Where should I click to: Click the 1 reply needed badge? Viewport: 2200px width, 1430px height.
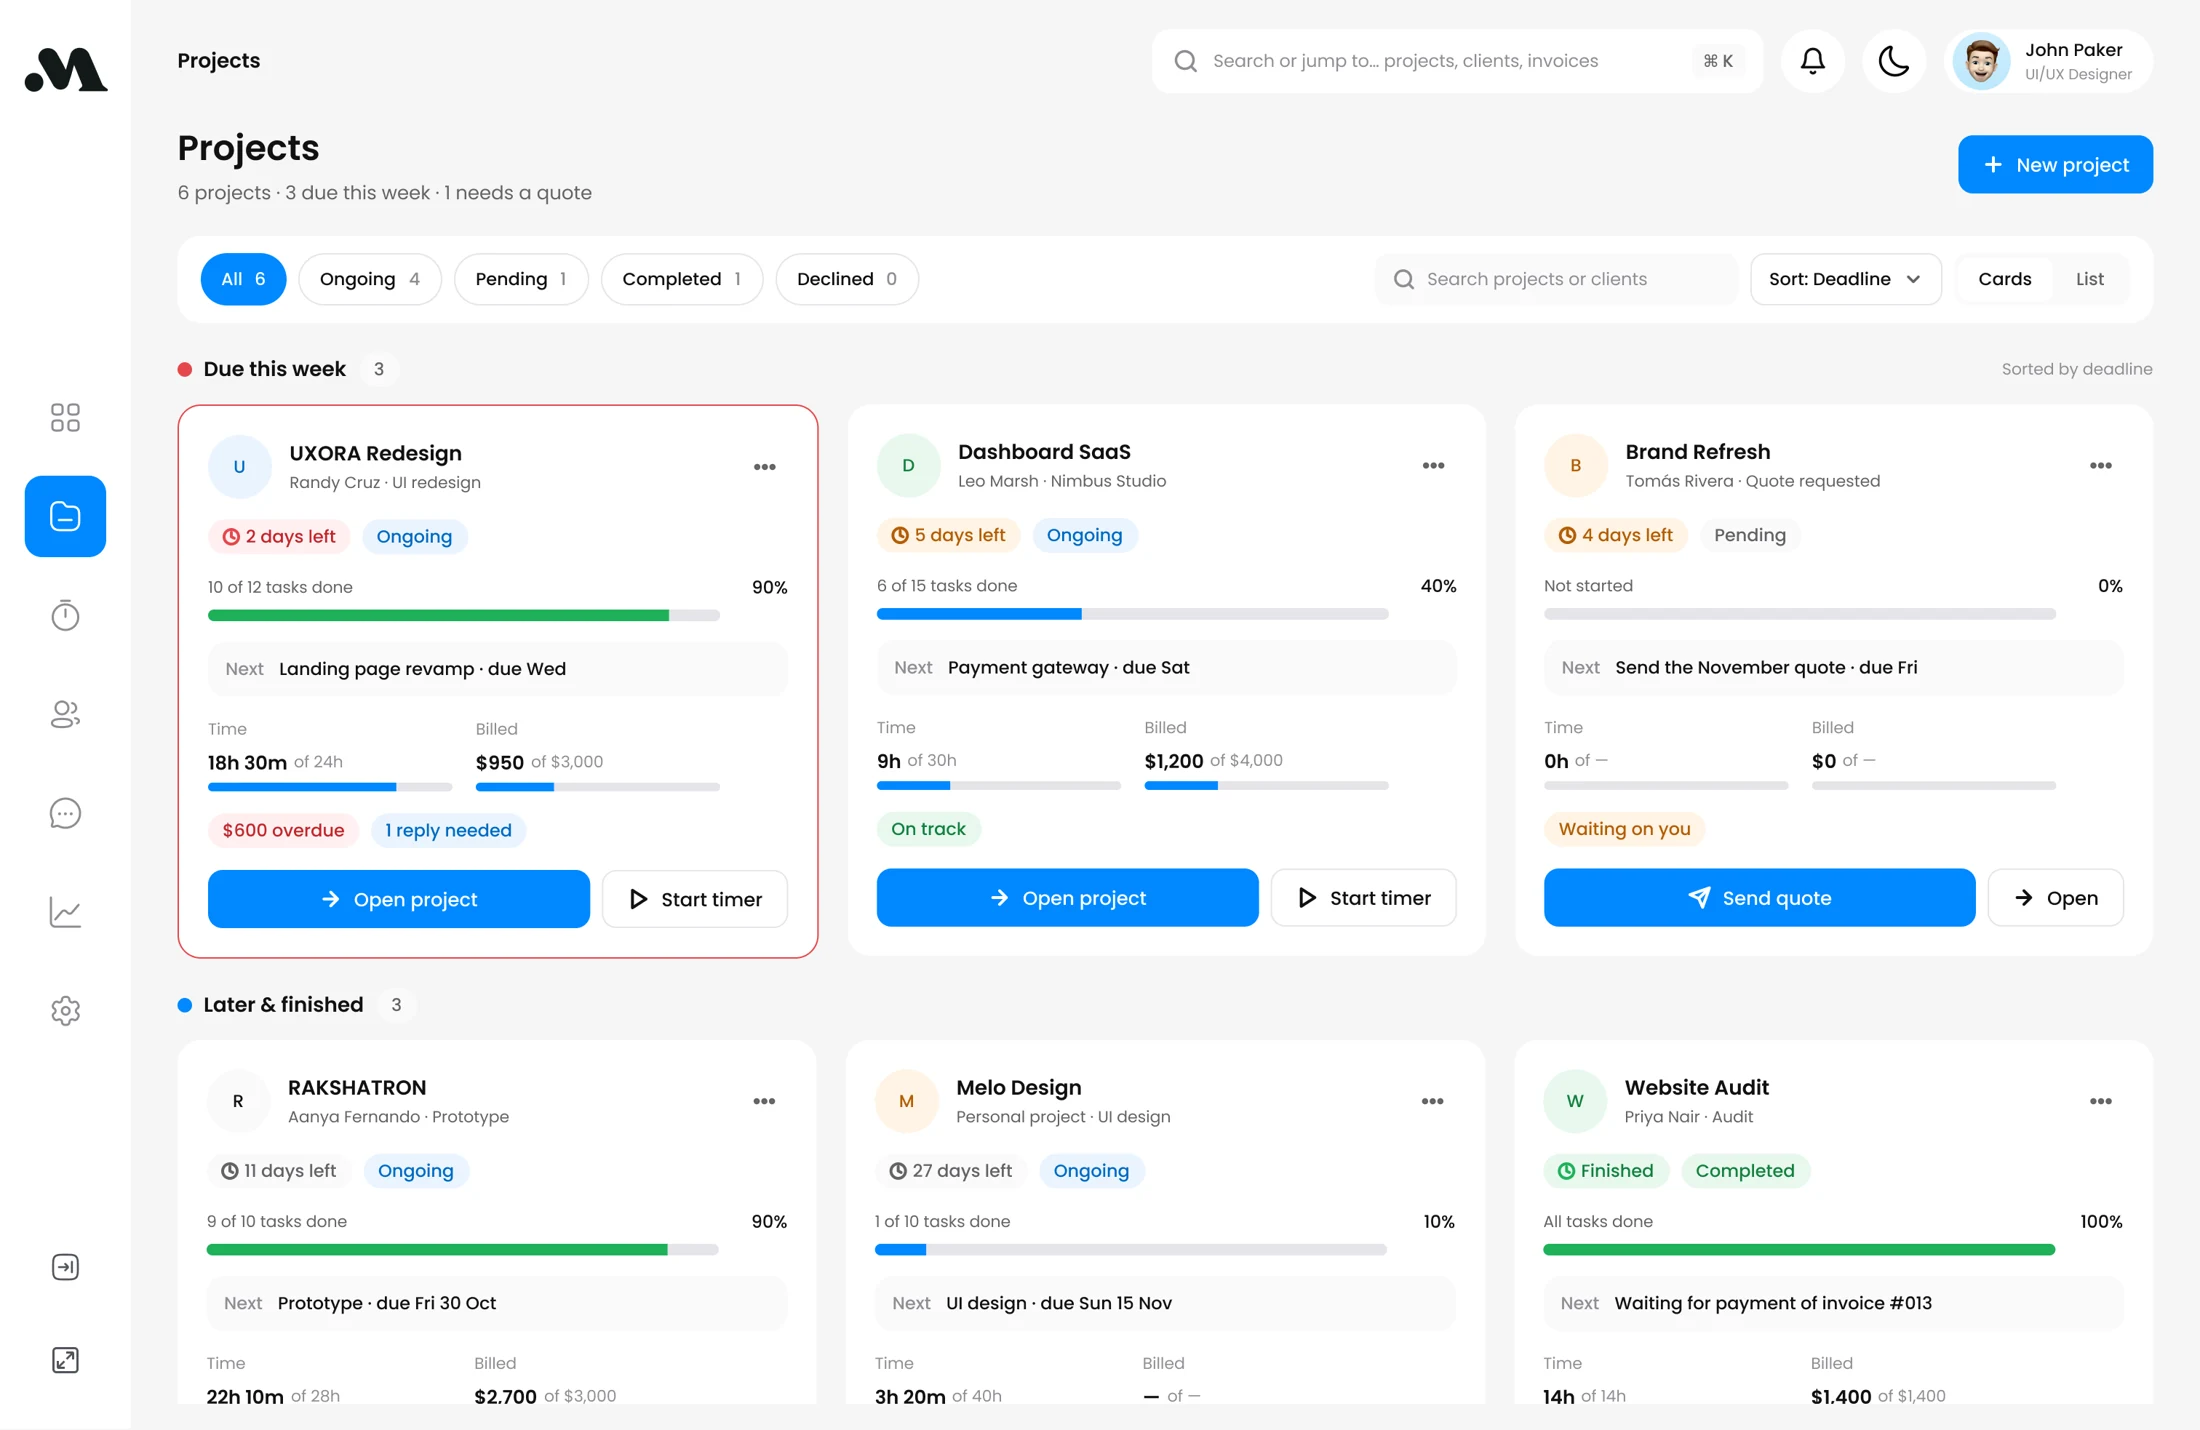(x=448, y=830)
